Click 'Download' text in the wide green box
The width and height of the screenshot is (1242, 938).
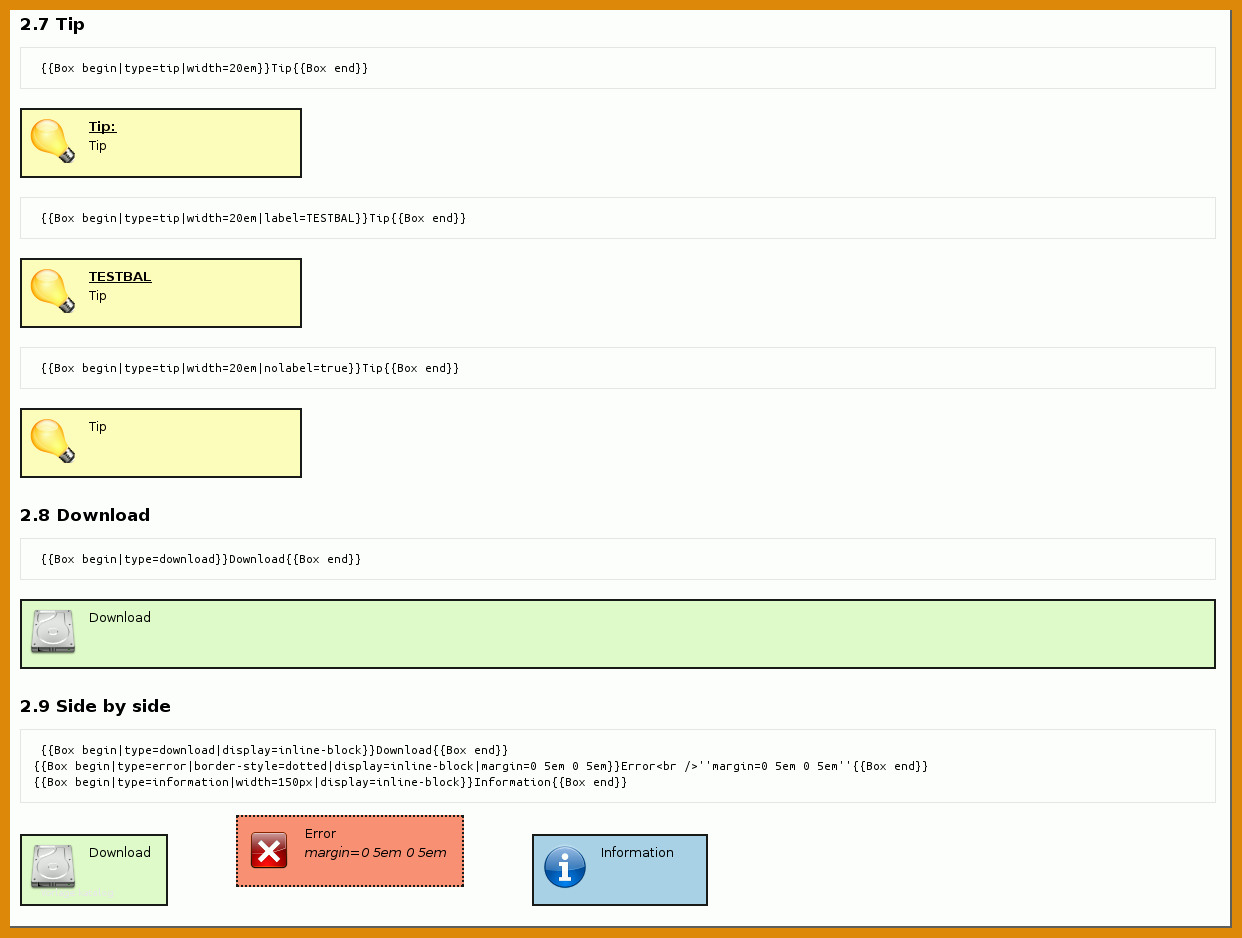pos(120,618)
